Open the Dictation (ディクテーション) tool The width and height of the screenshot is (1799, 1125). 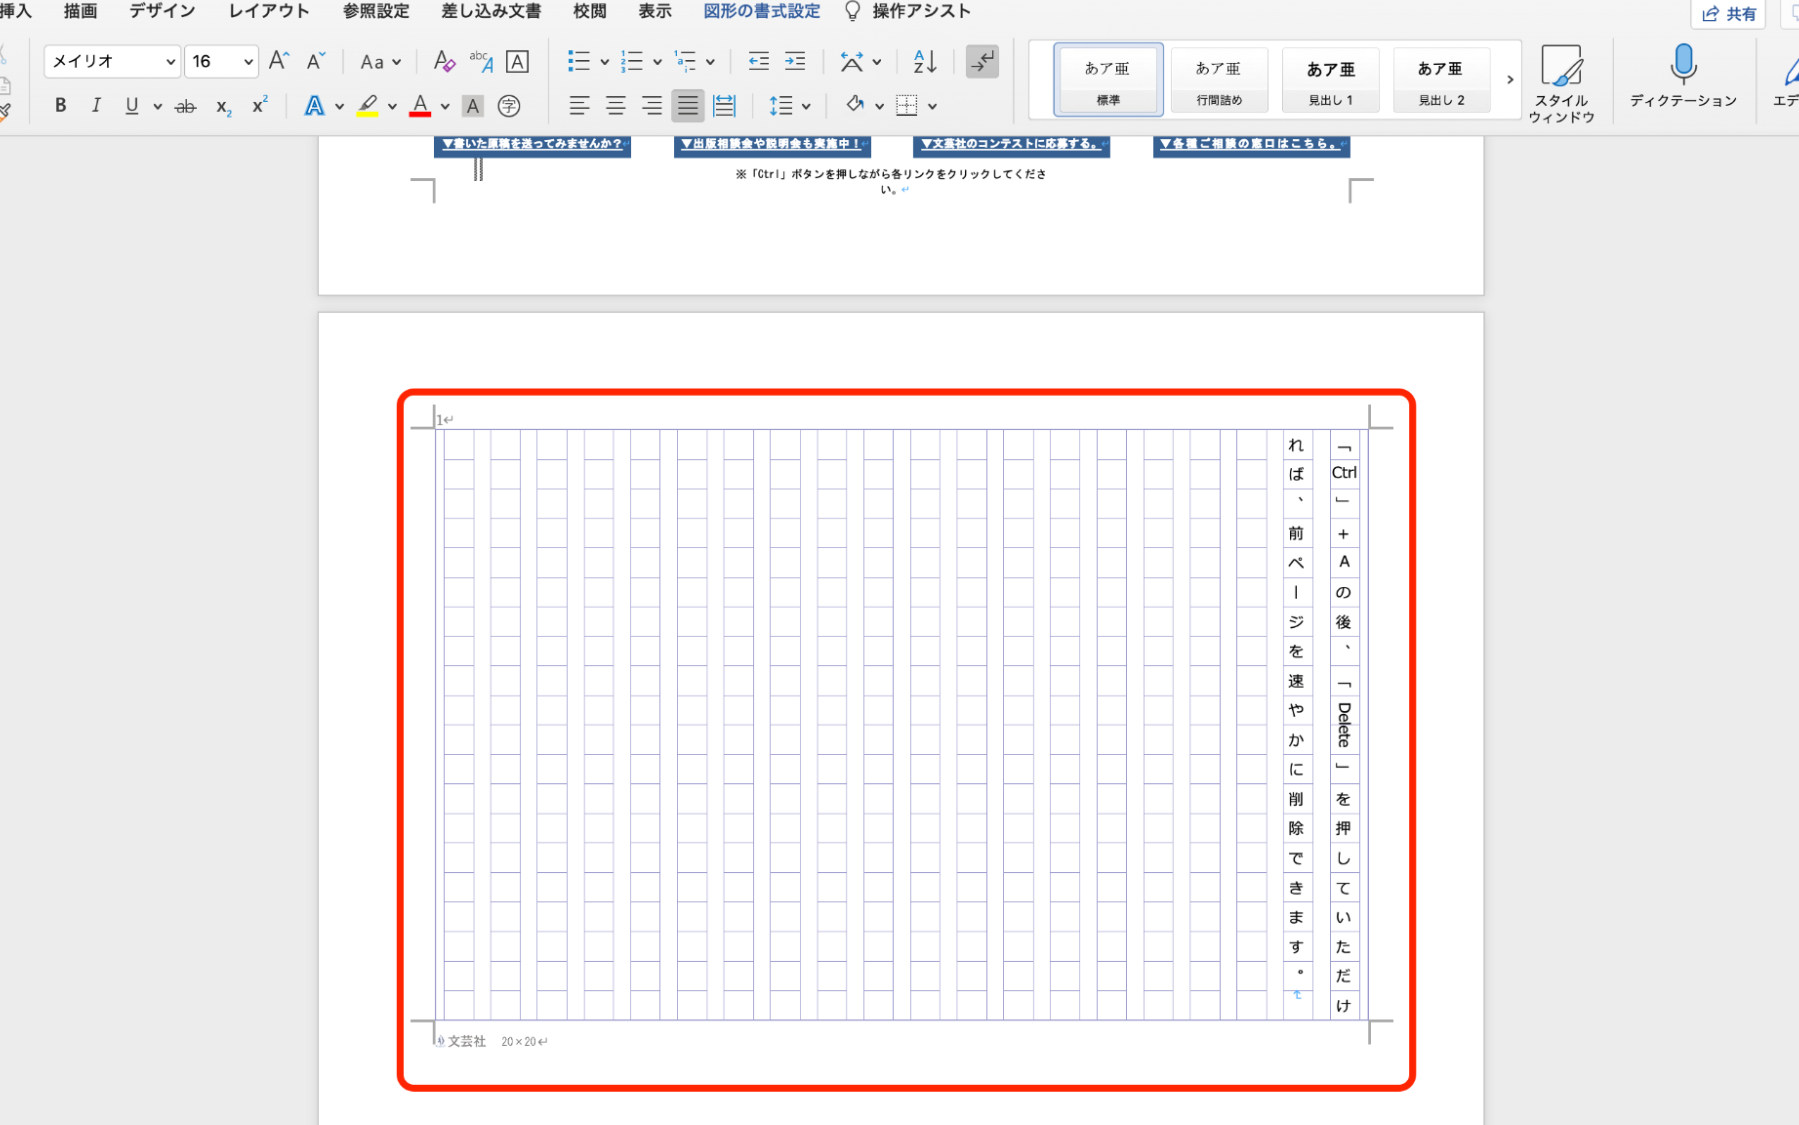point(1683,80)
